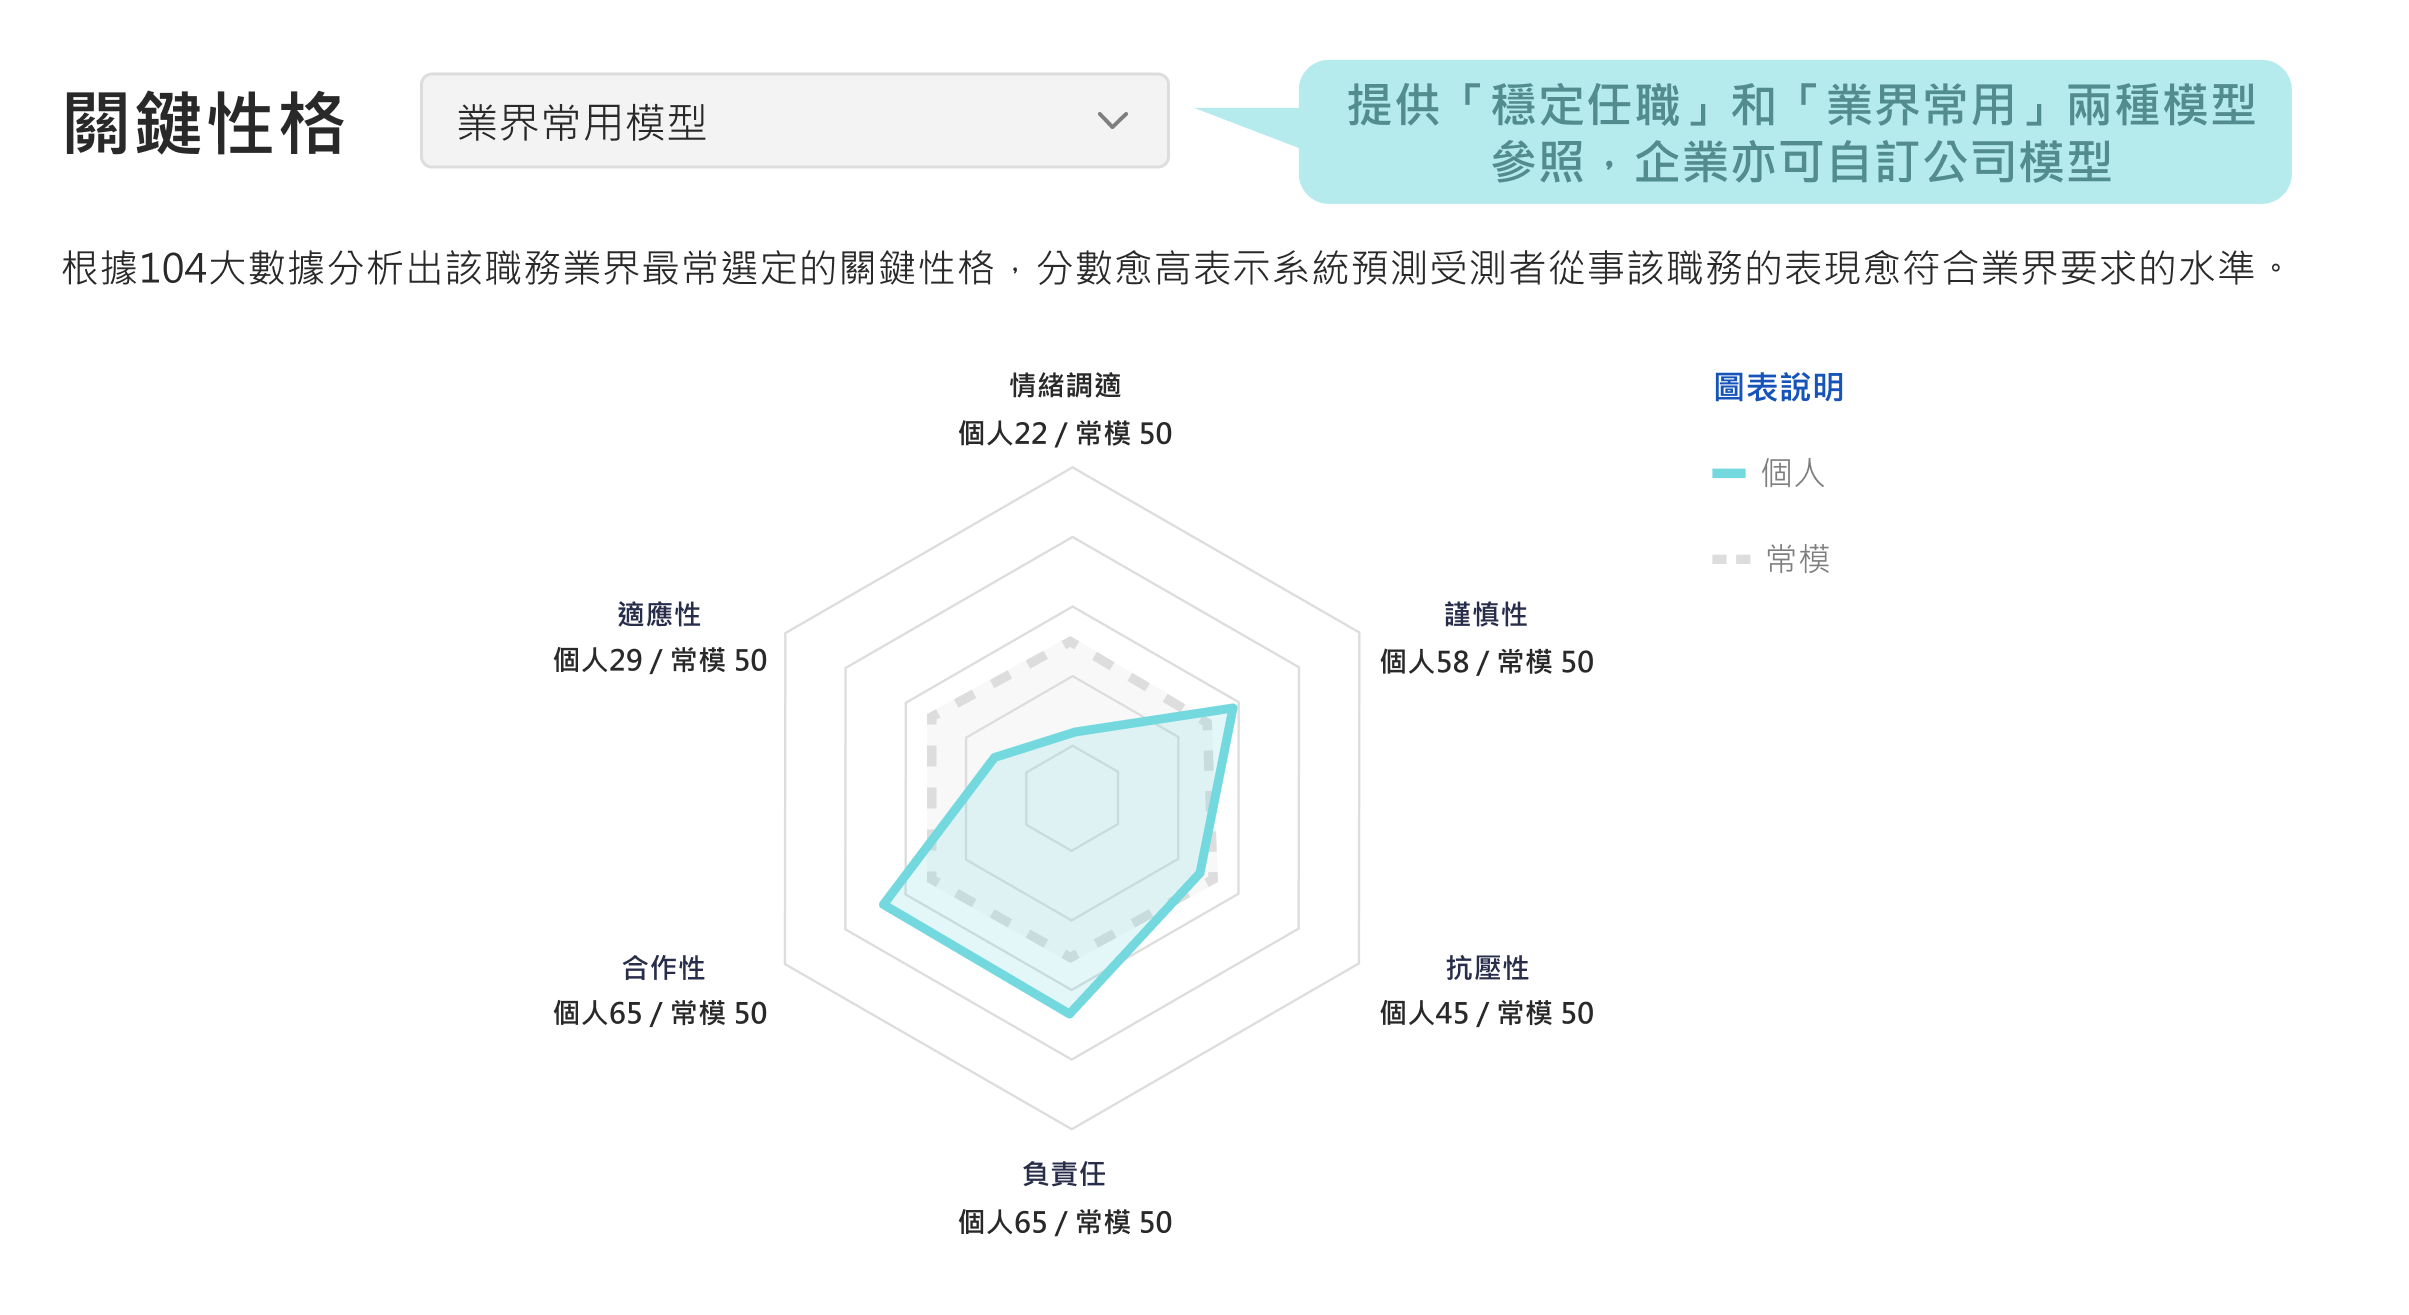The width and height of the screenshot is (2409, 1315).
Task: Click the teal 個人 legend line swatch
Action: (x=1728, y=473)
